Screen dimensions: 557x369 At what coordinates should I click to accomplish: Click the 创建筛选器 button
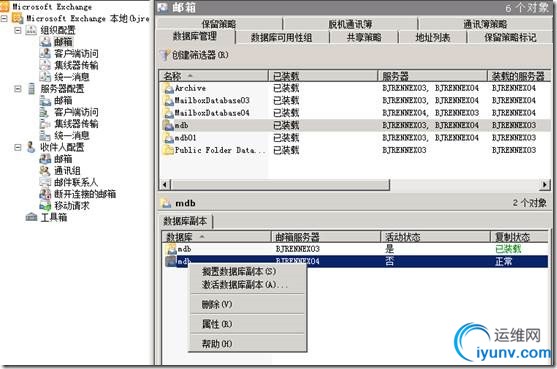(194, 55)
